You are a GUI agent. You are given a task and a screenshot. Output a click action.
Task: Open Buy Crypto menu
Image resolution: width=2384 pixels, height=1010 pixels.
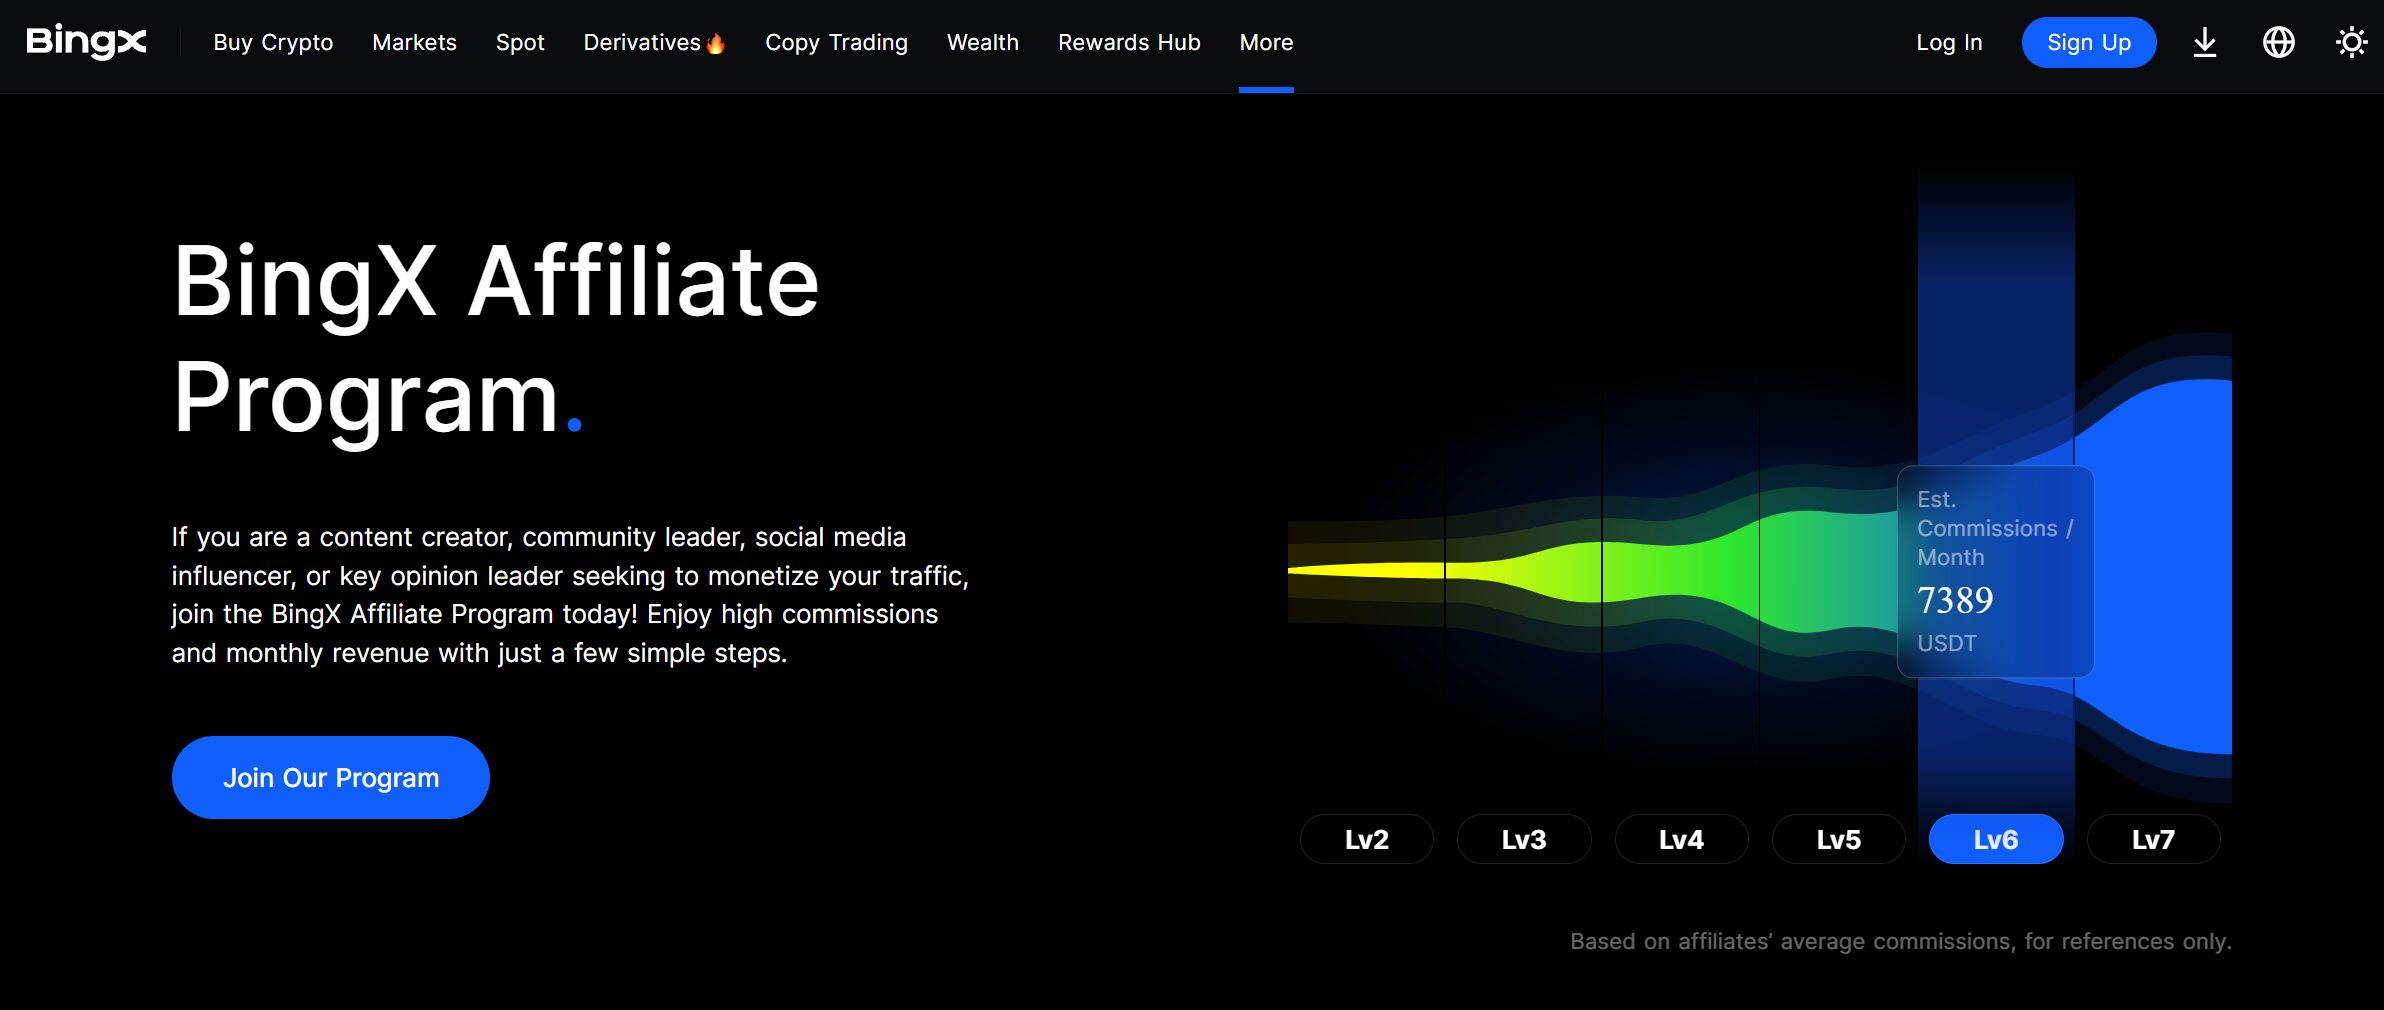(x=273, y=43)
